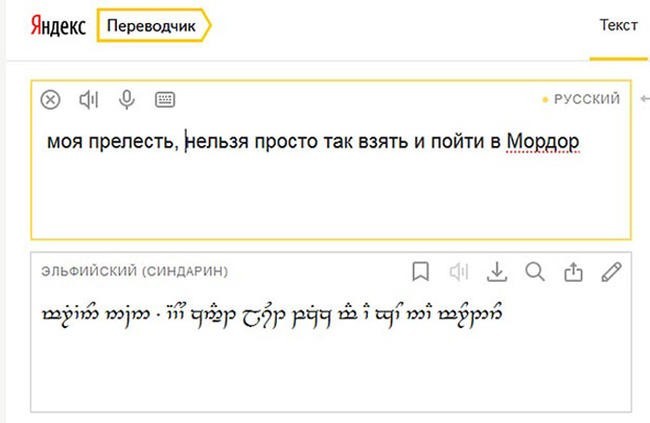Bookmark the Sindarin translation
The height and width of the screenshot is (423, 650).
coord(421,272)
